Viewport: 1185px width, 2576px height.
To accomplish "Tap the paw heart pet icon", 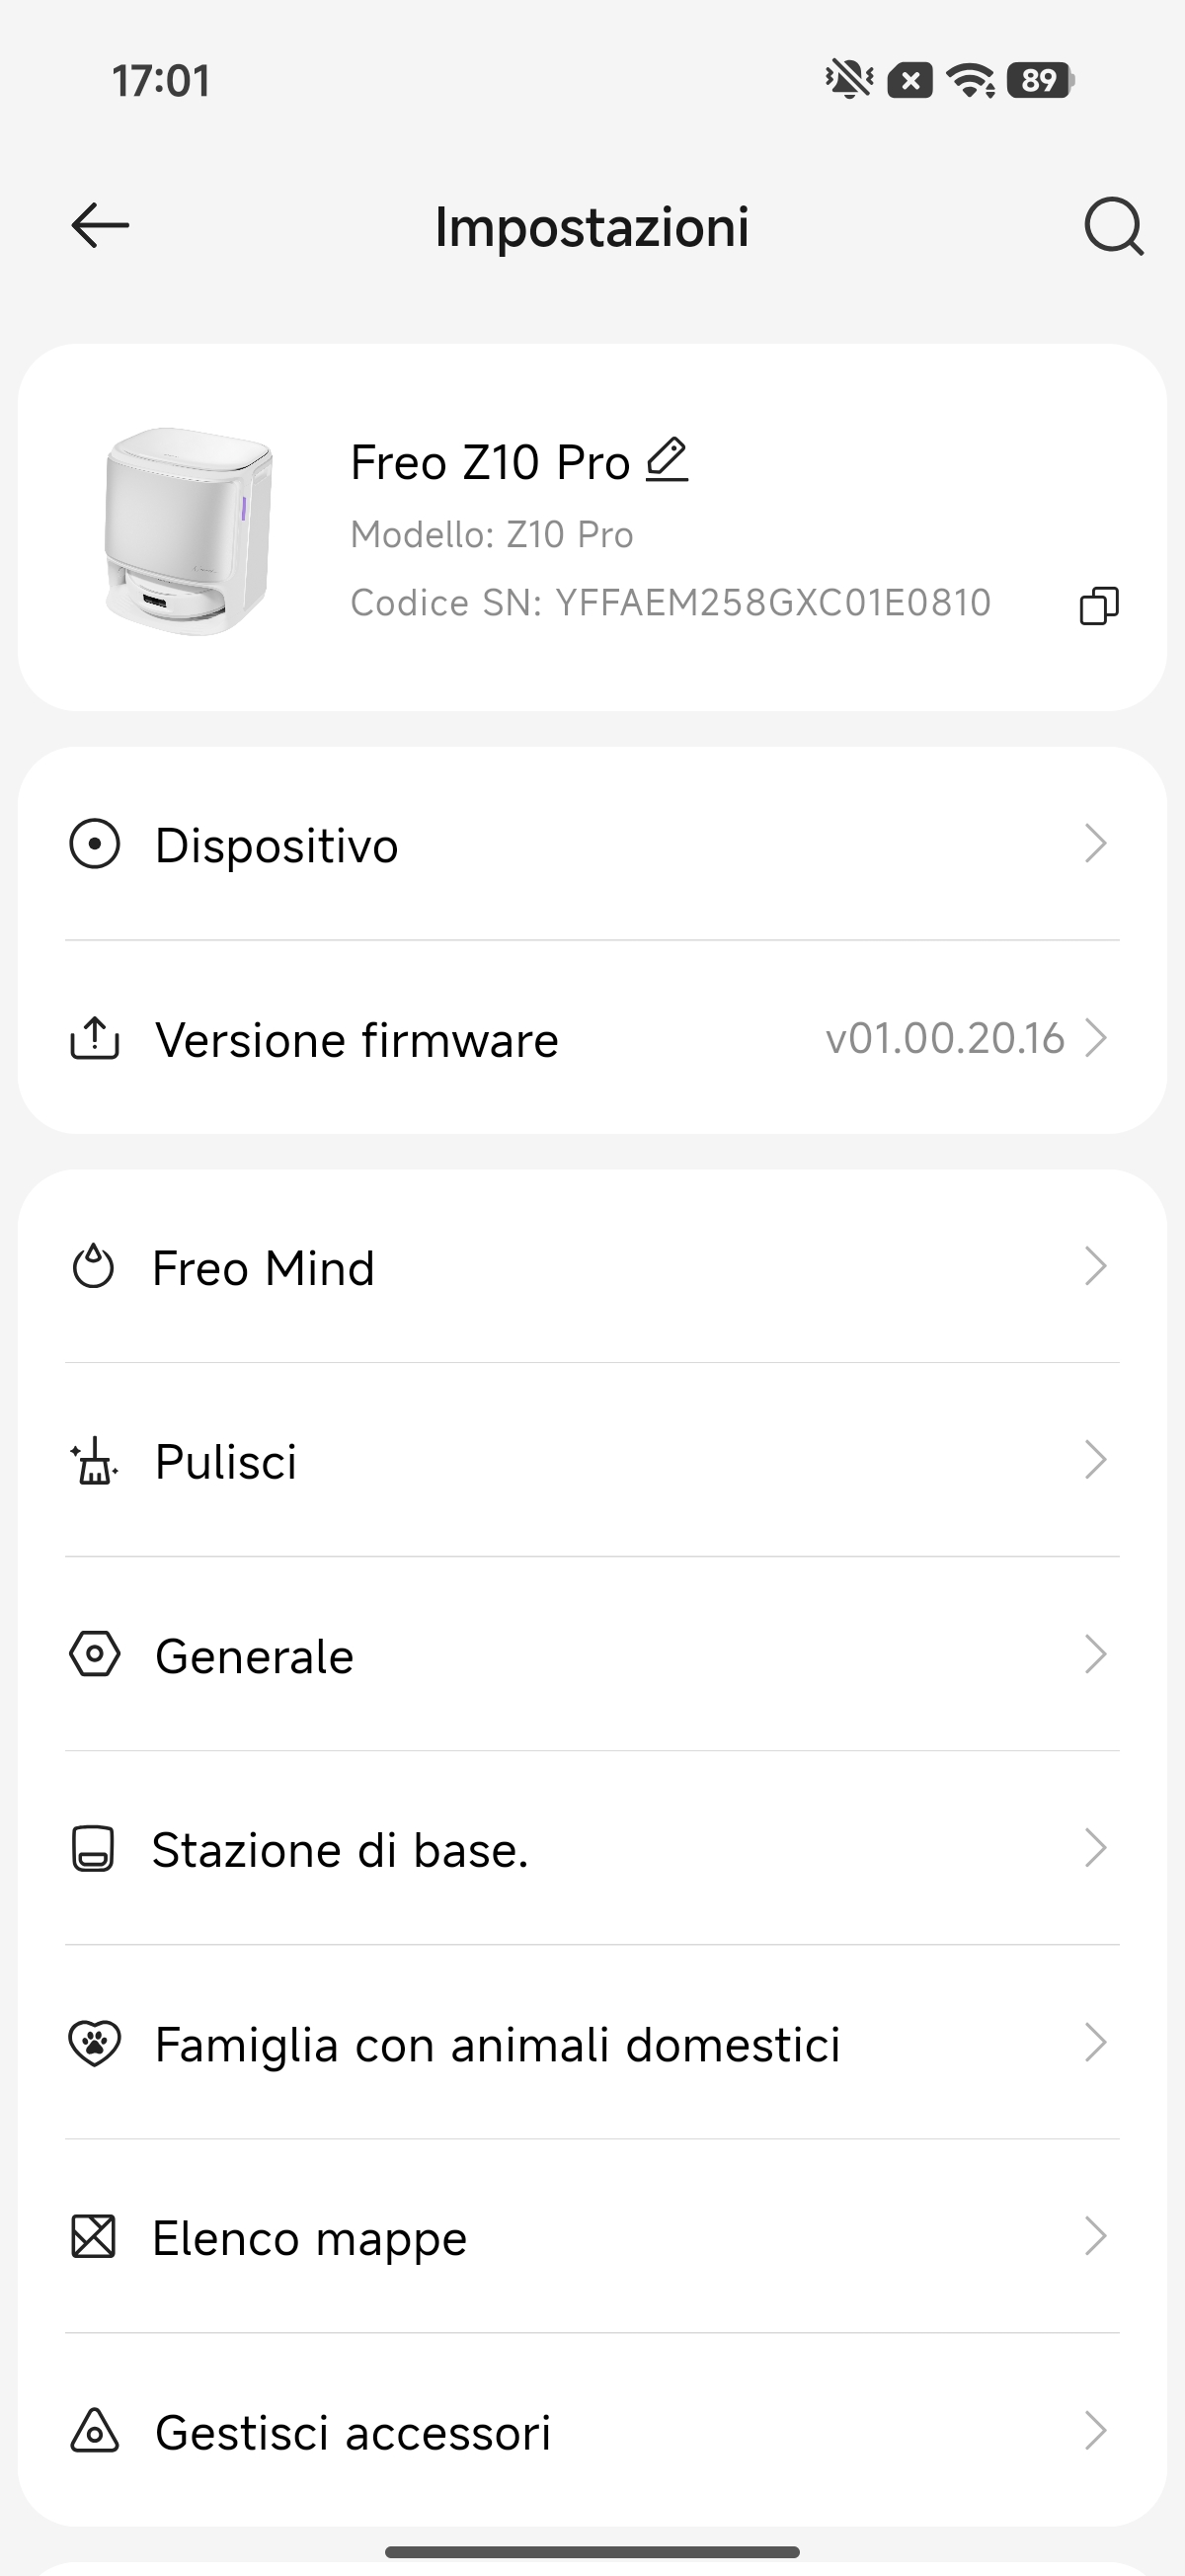I will click(x=94, y=2043).
